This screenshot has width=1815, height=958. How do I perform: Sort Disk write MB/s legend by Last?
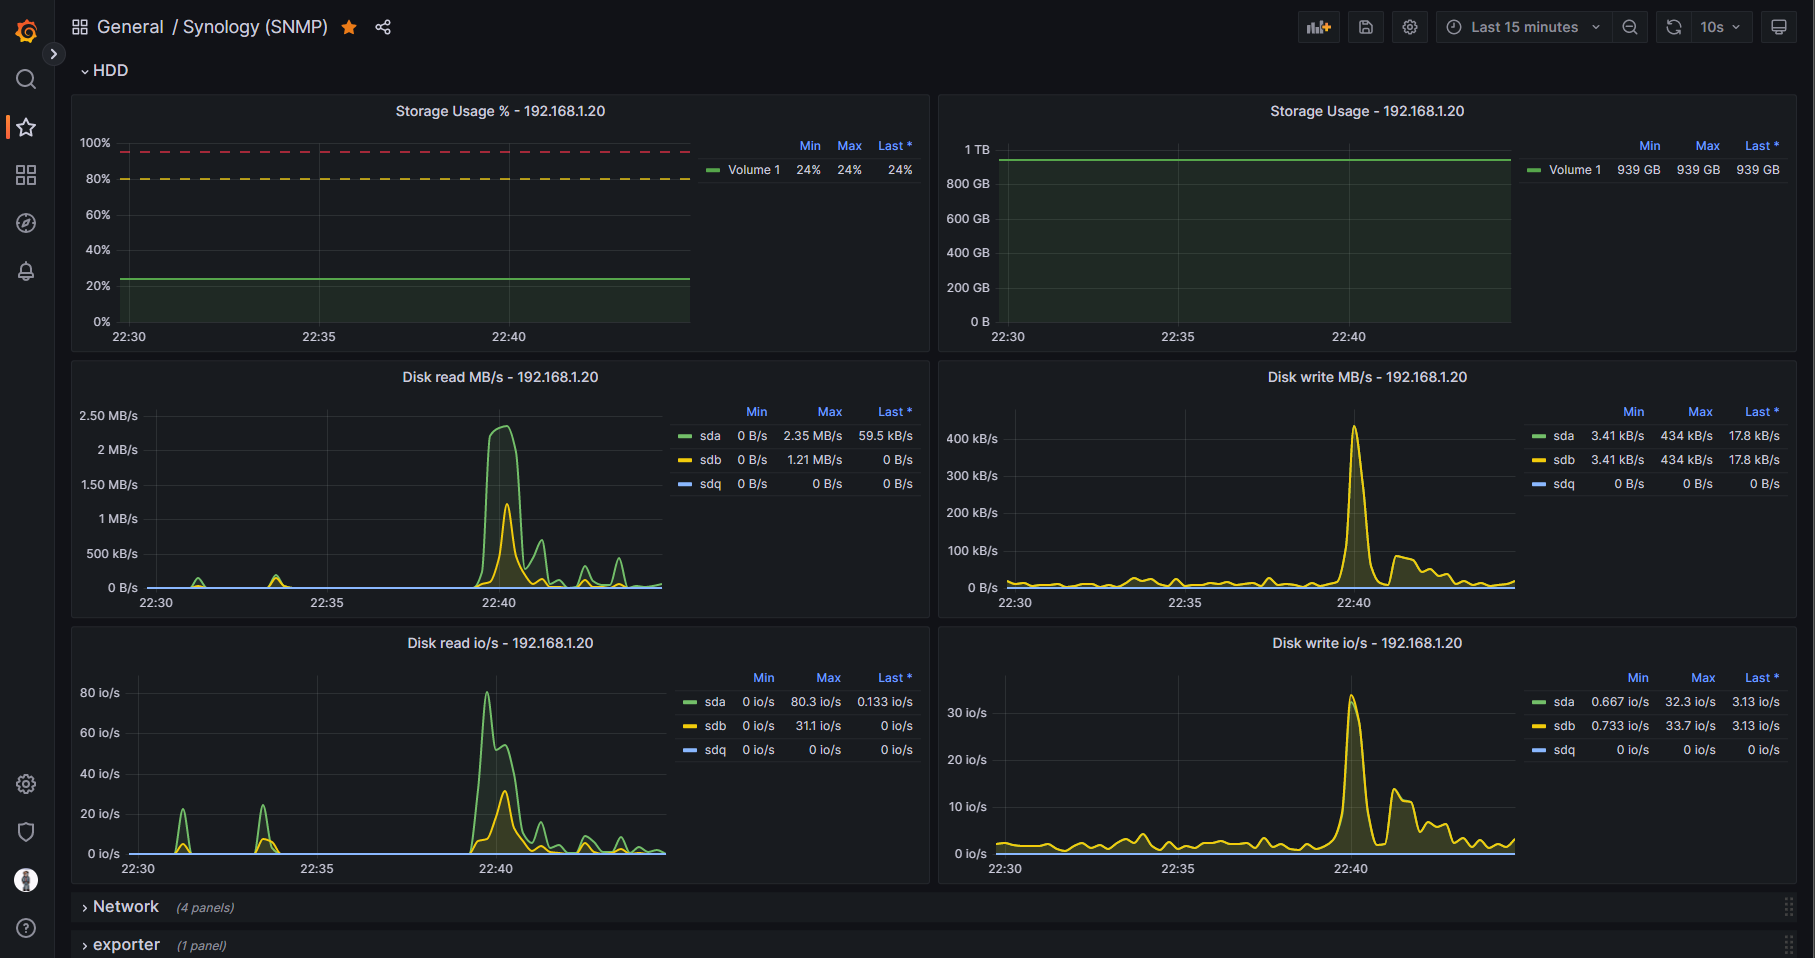(x=1762, y=412)
